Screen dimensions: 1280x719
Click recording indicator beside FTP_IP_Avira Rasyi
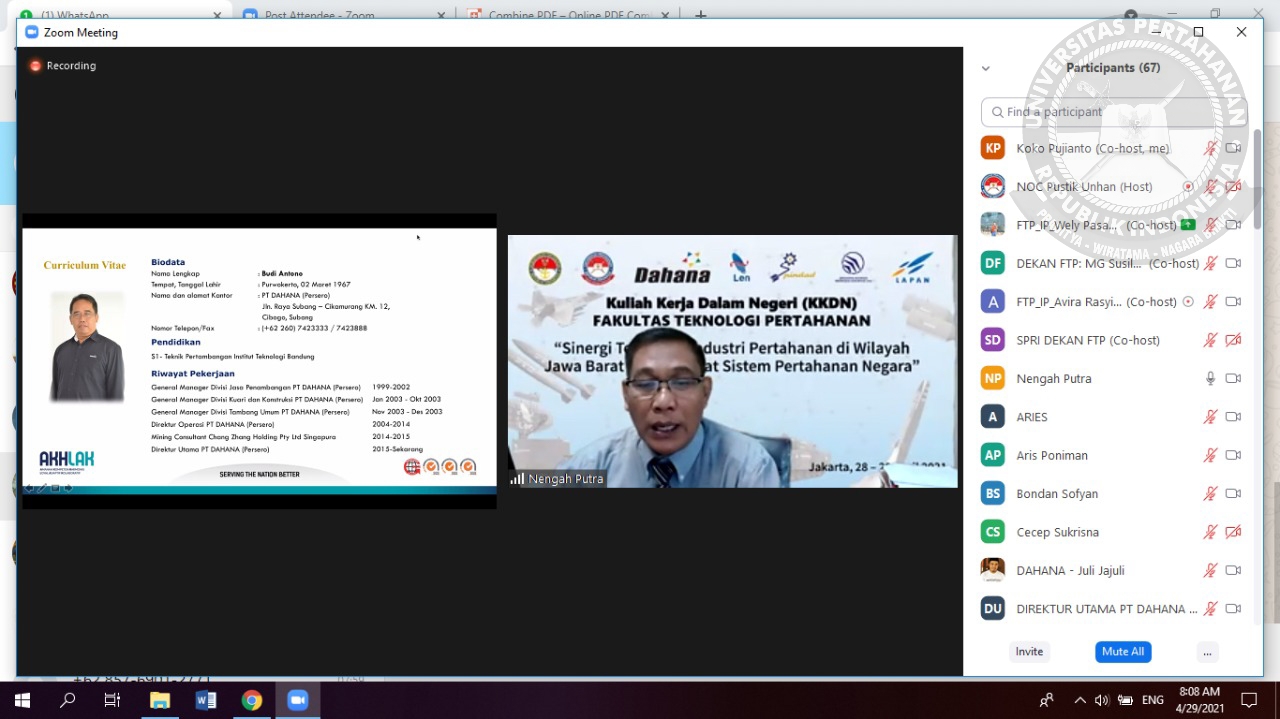click(1188, 302)
